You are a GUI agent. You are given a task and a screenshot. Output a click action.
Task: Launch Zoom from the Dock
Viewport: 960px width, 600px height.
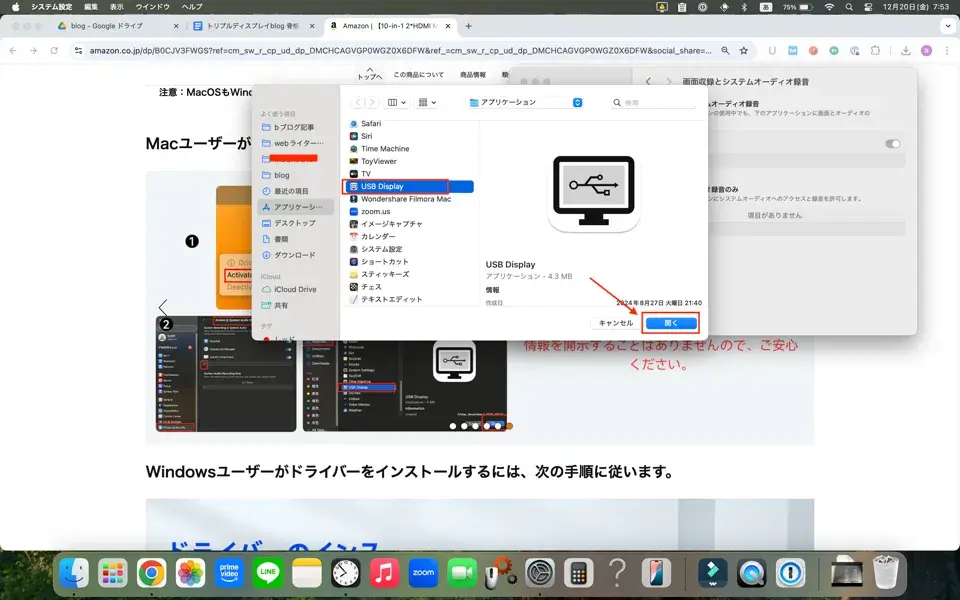(x=423, y=574)
